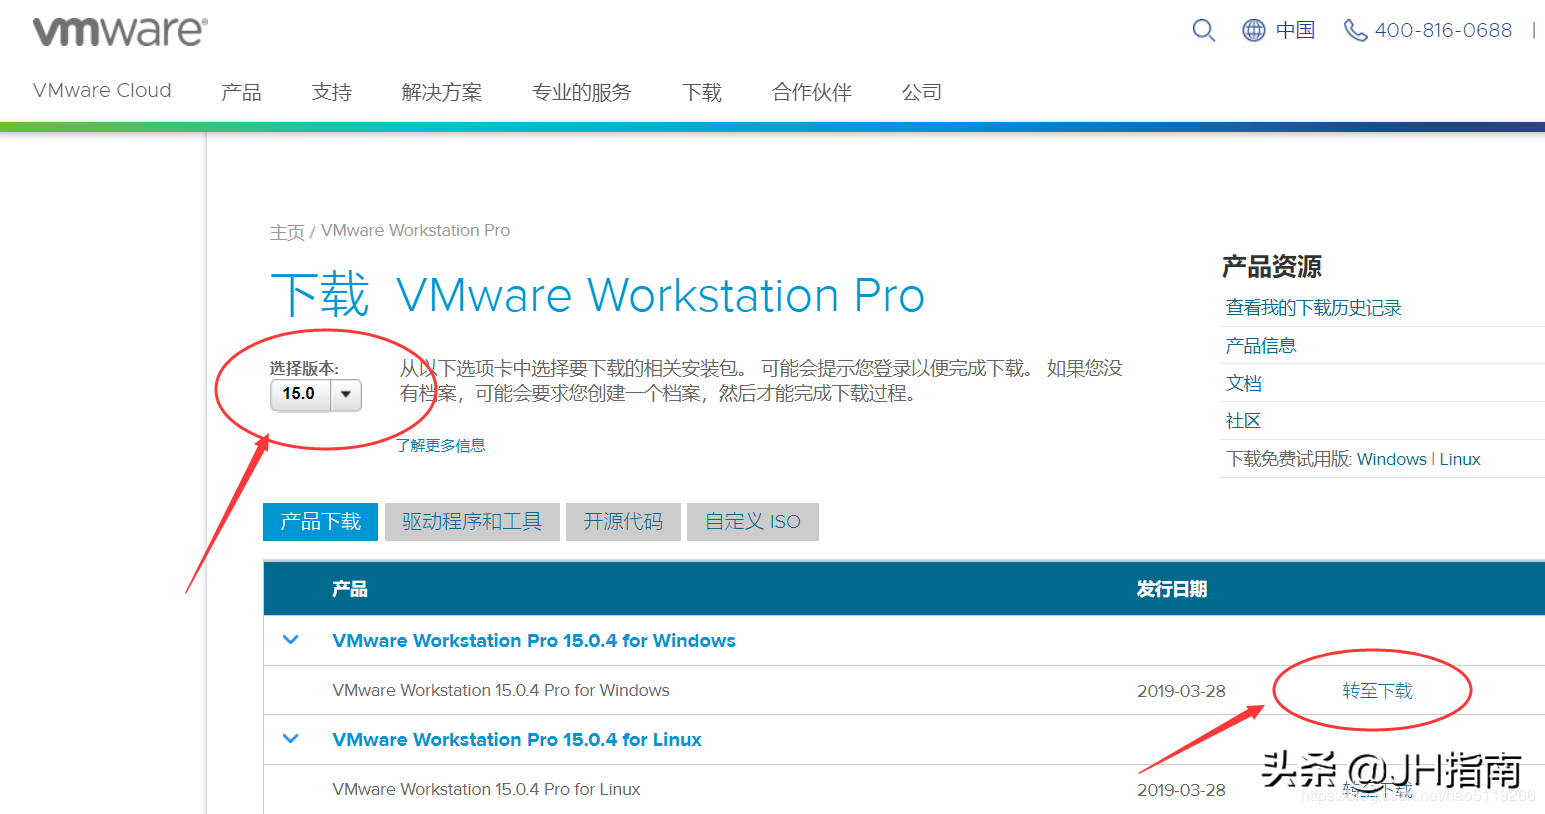Select the 中国 region link

click(x=1295, y=31)
